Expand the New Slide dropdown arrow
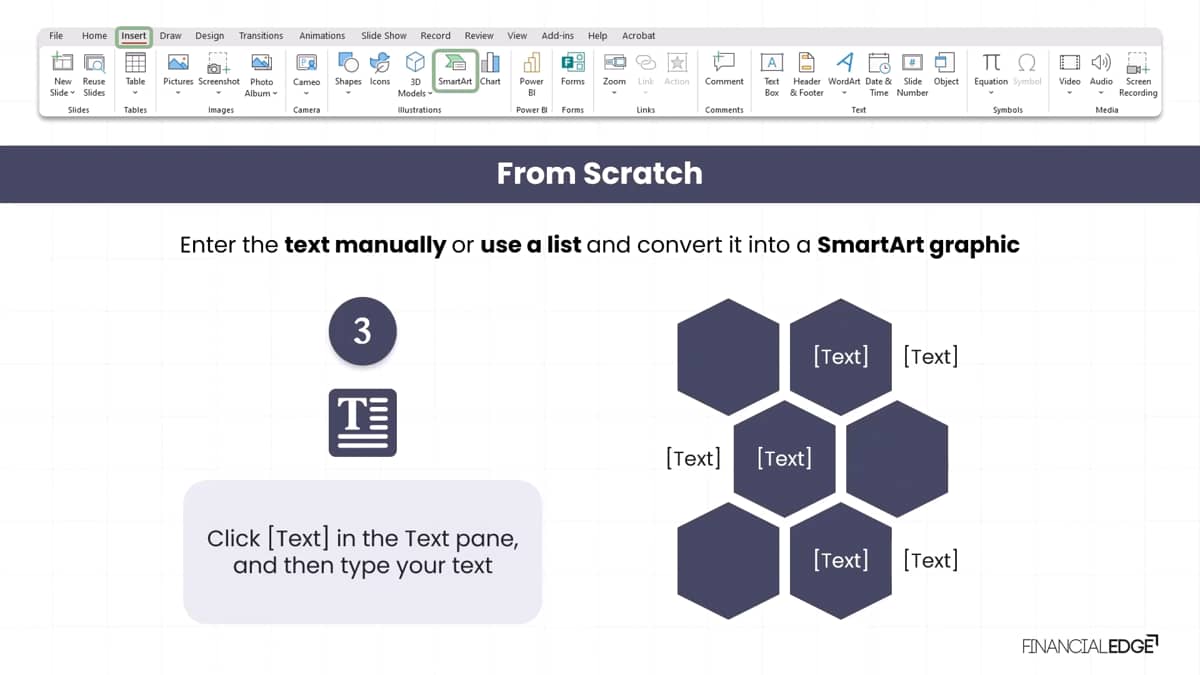This screenshot has height=675, width=1200. (72, 93)
